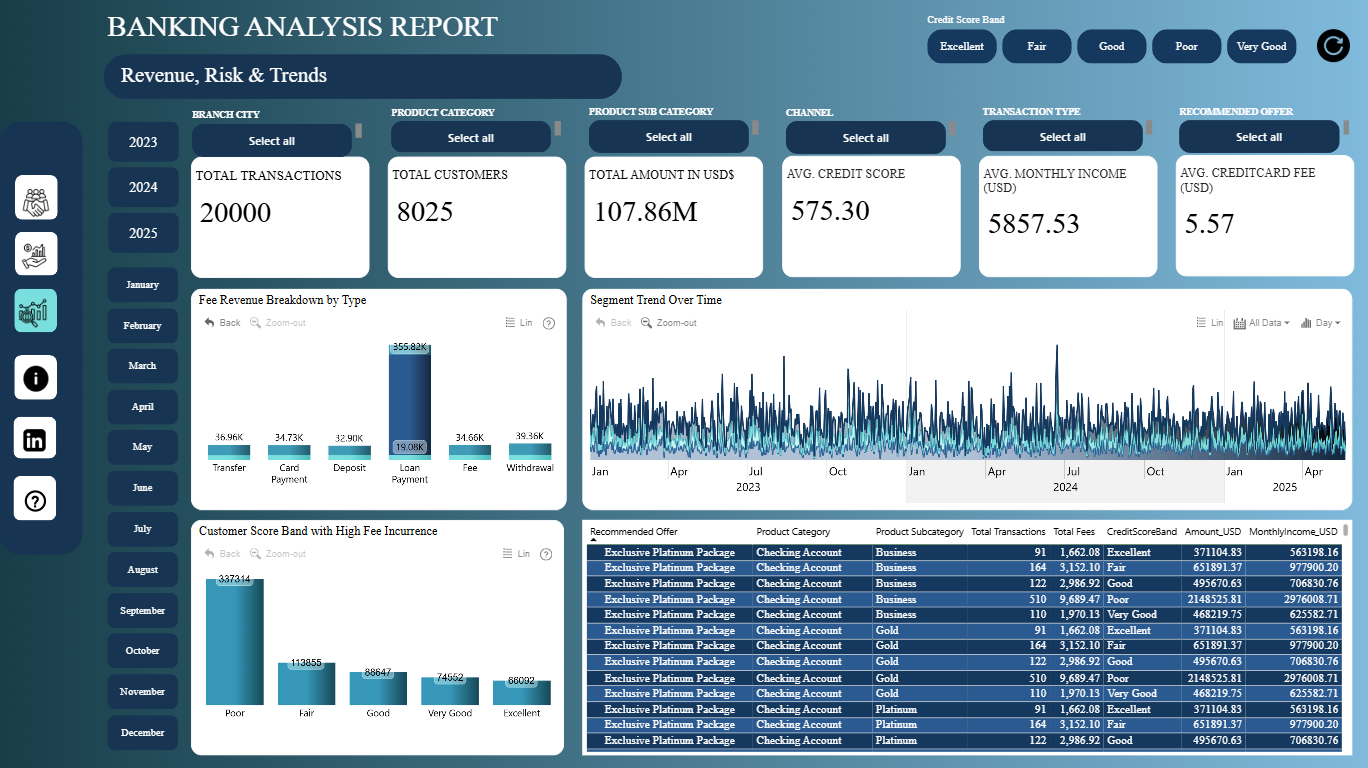Select the February month filter
Image resolution: width=1368 pixels, height=768 pixels.
tap(143, 326)
